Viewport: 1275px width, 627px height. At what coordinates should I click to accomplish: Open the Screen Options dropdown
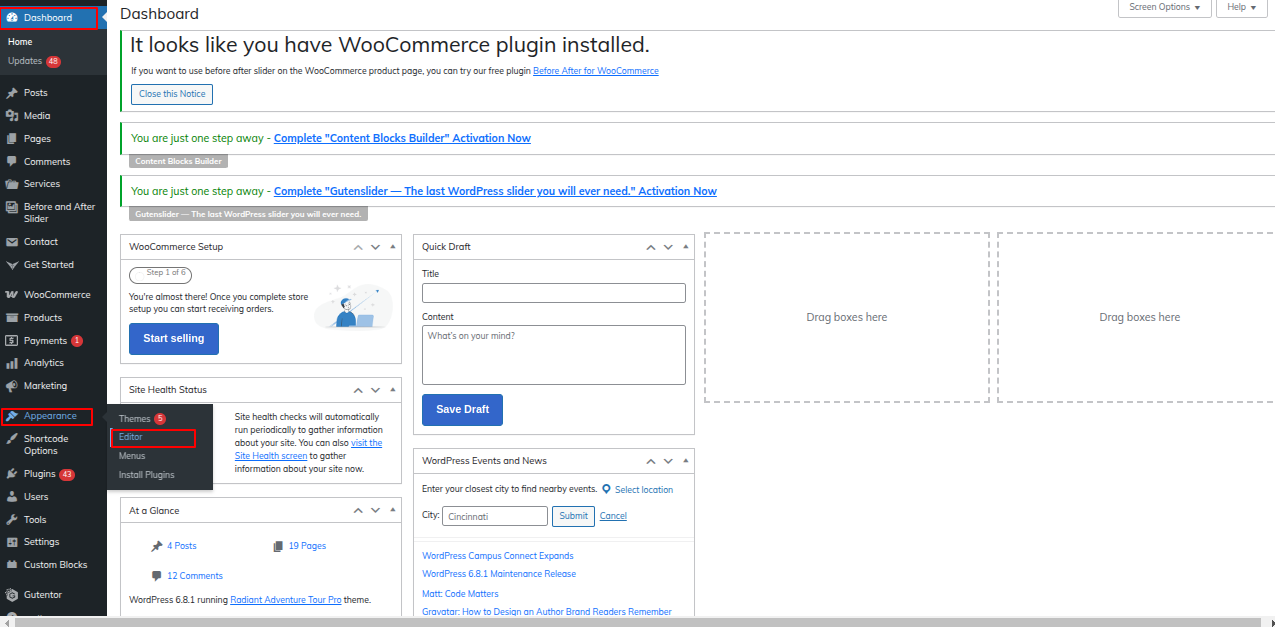point(1164,7)
